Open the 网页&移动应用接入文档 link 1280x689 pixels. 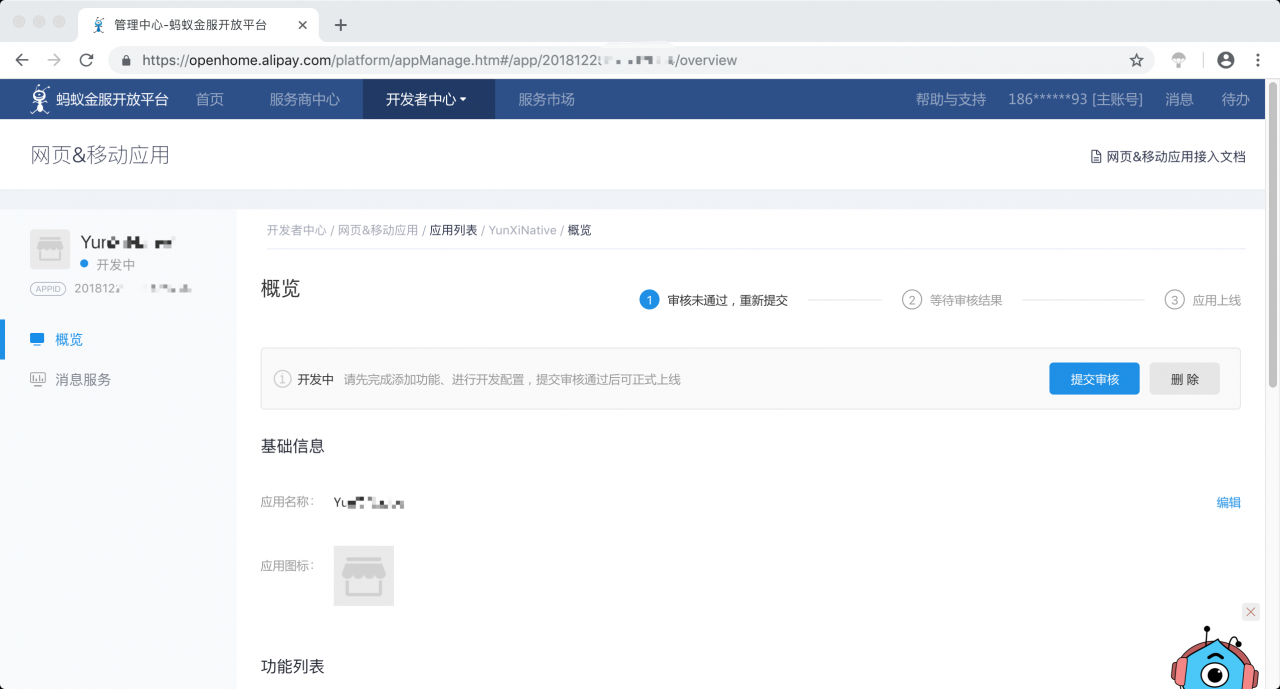pyautogui.click(x=1176, y=156)
